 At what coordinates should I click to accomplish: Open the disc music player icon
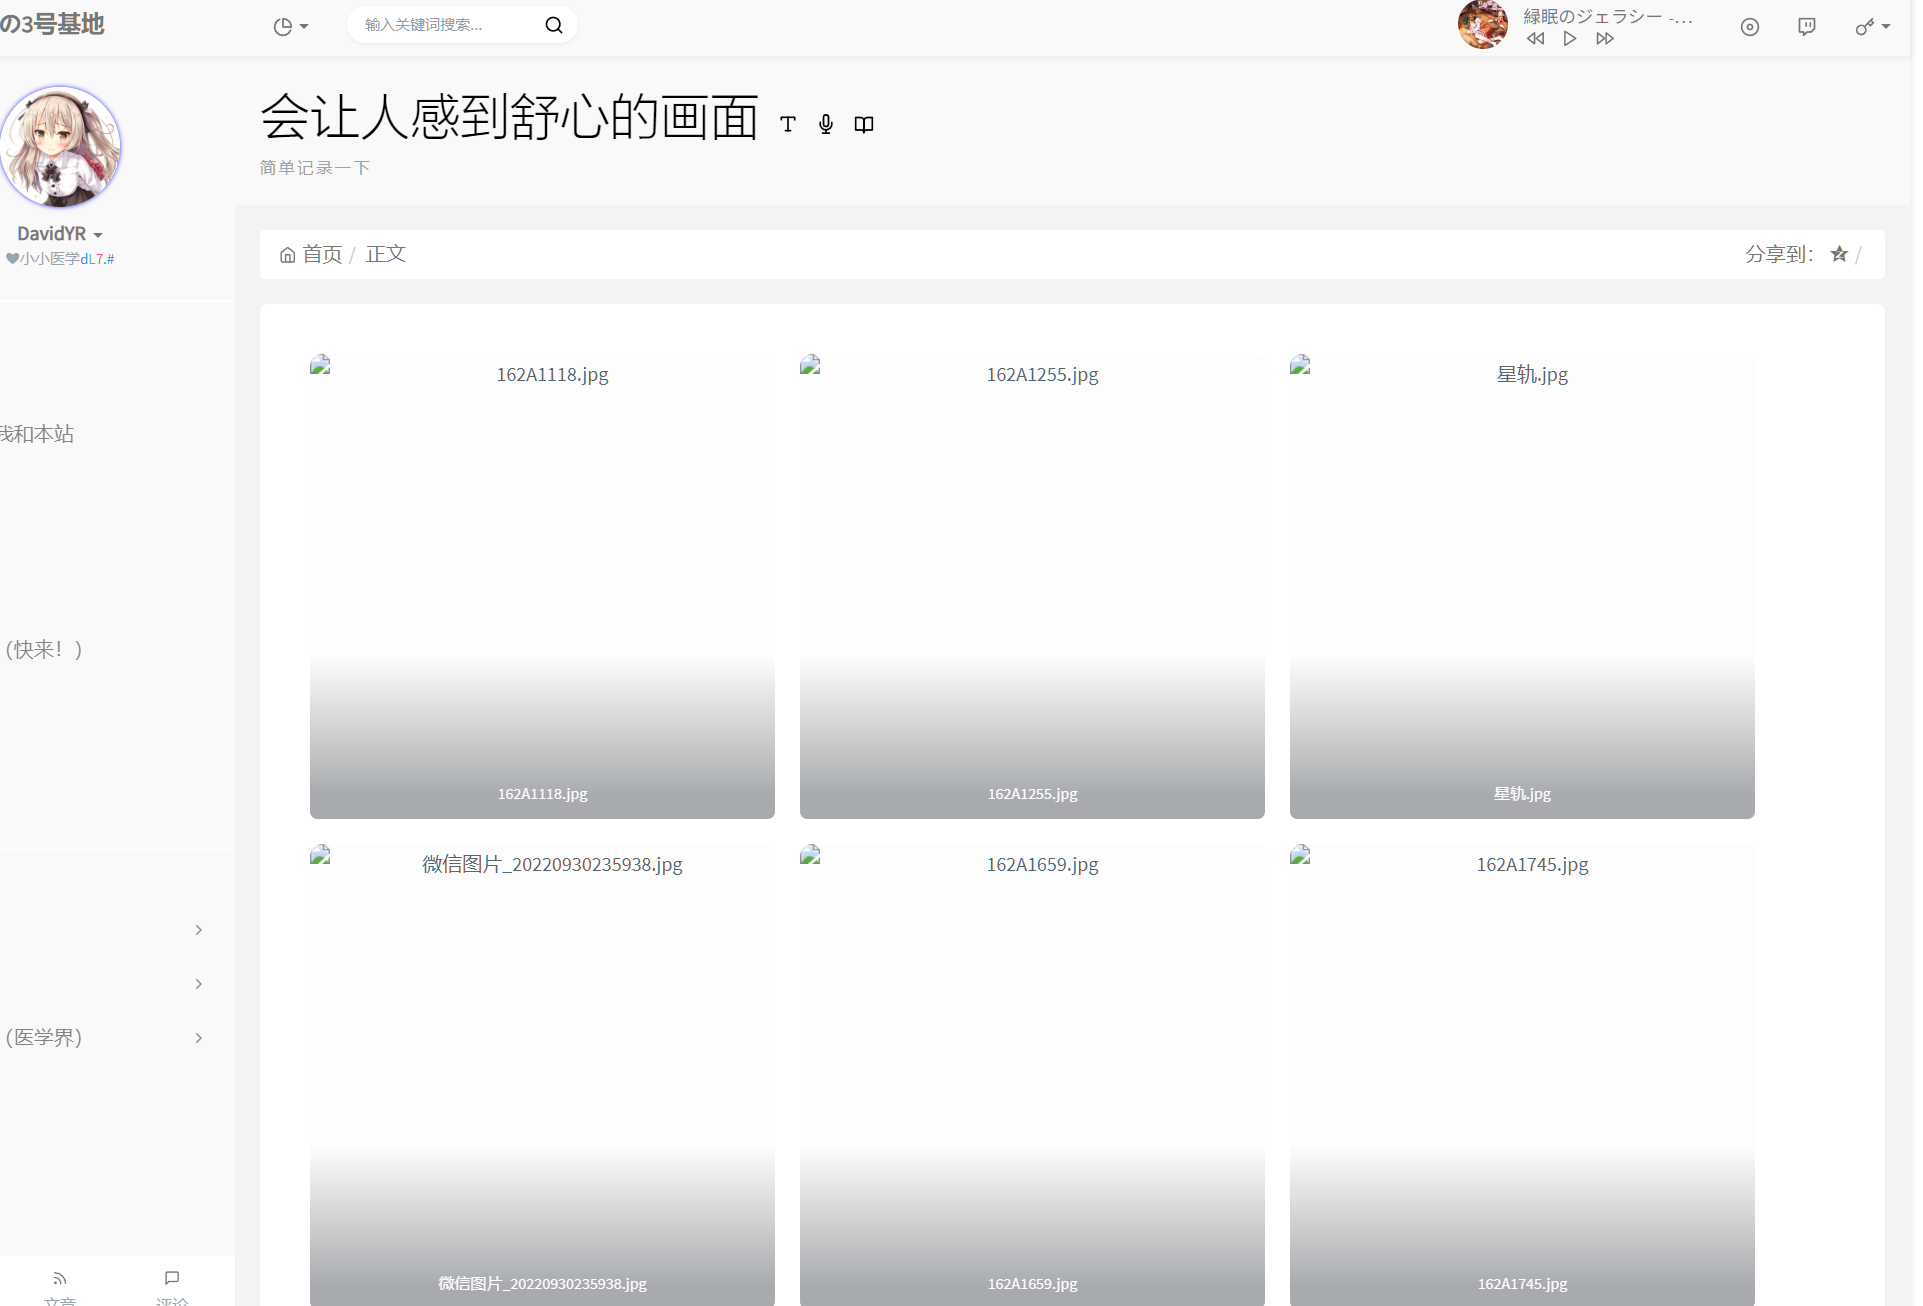coord(1749,27)
